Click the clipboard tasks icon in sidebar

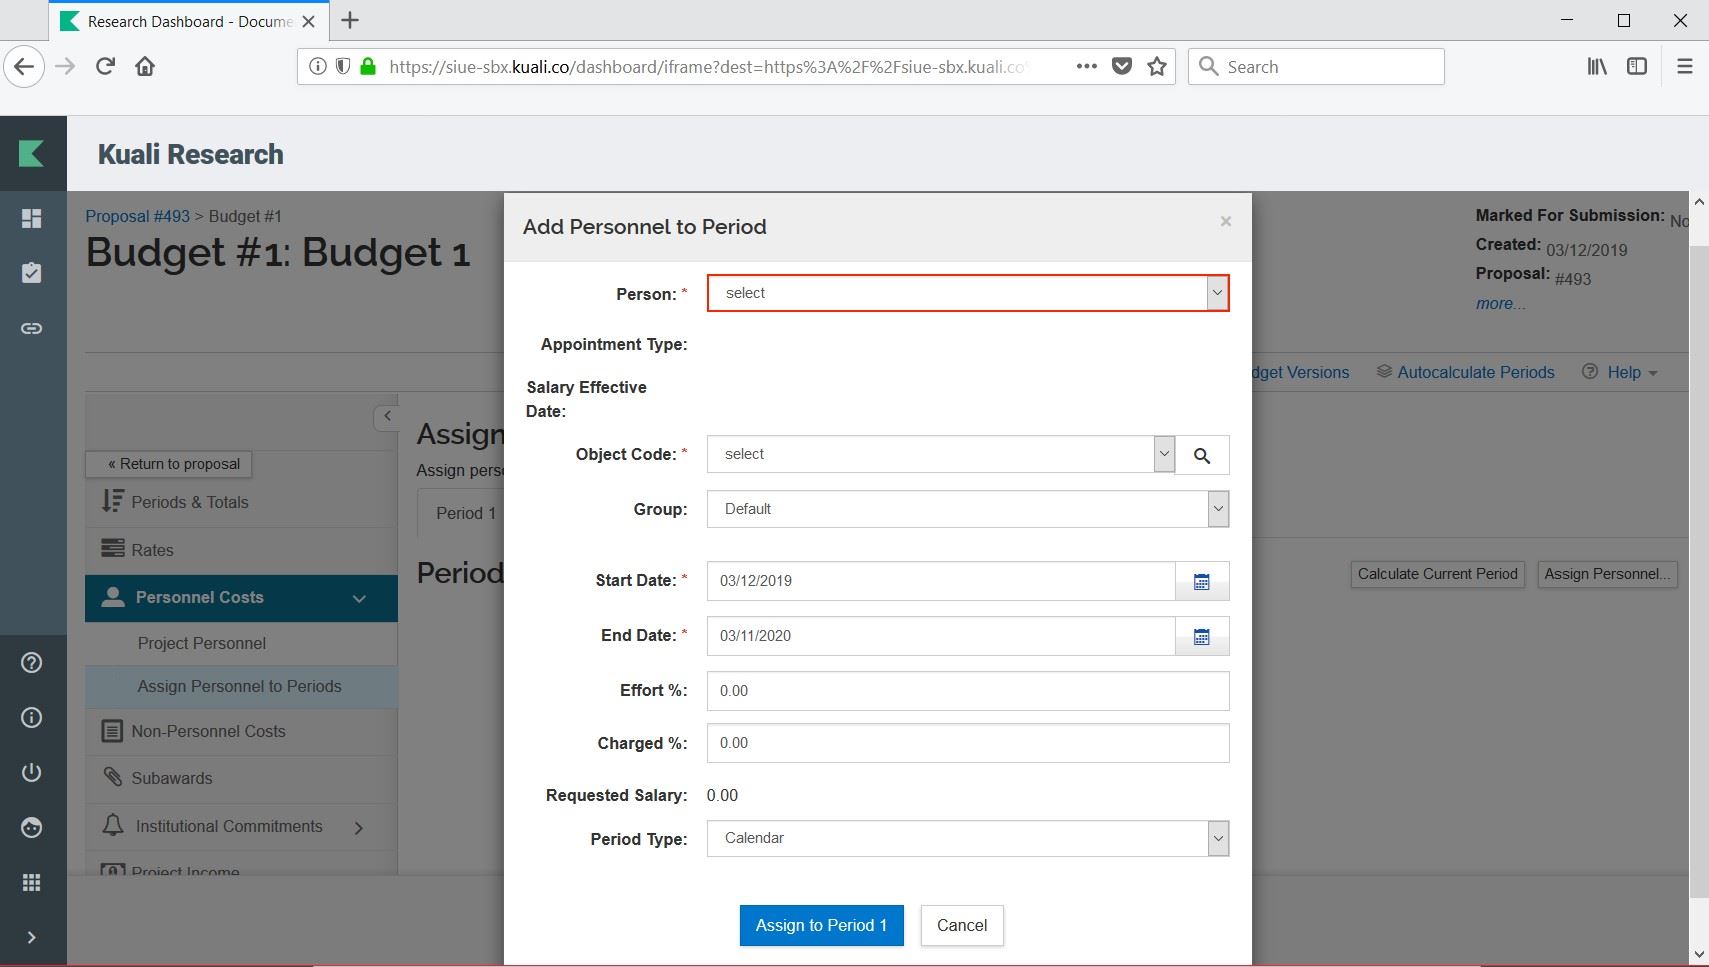point(32,273)
